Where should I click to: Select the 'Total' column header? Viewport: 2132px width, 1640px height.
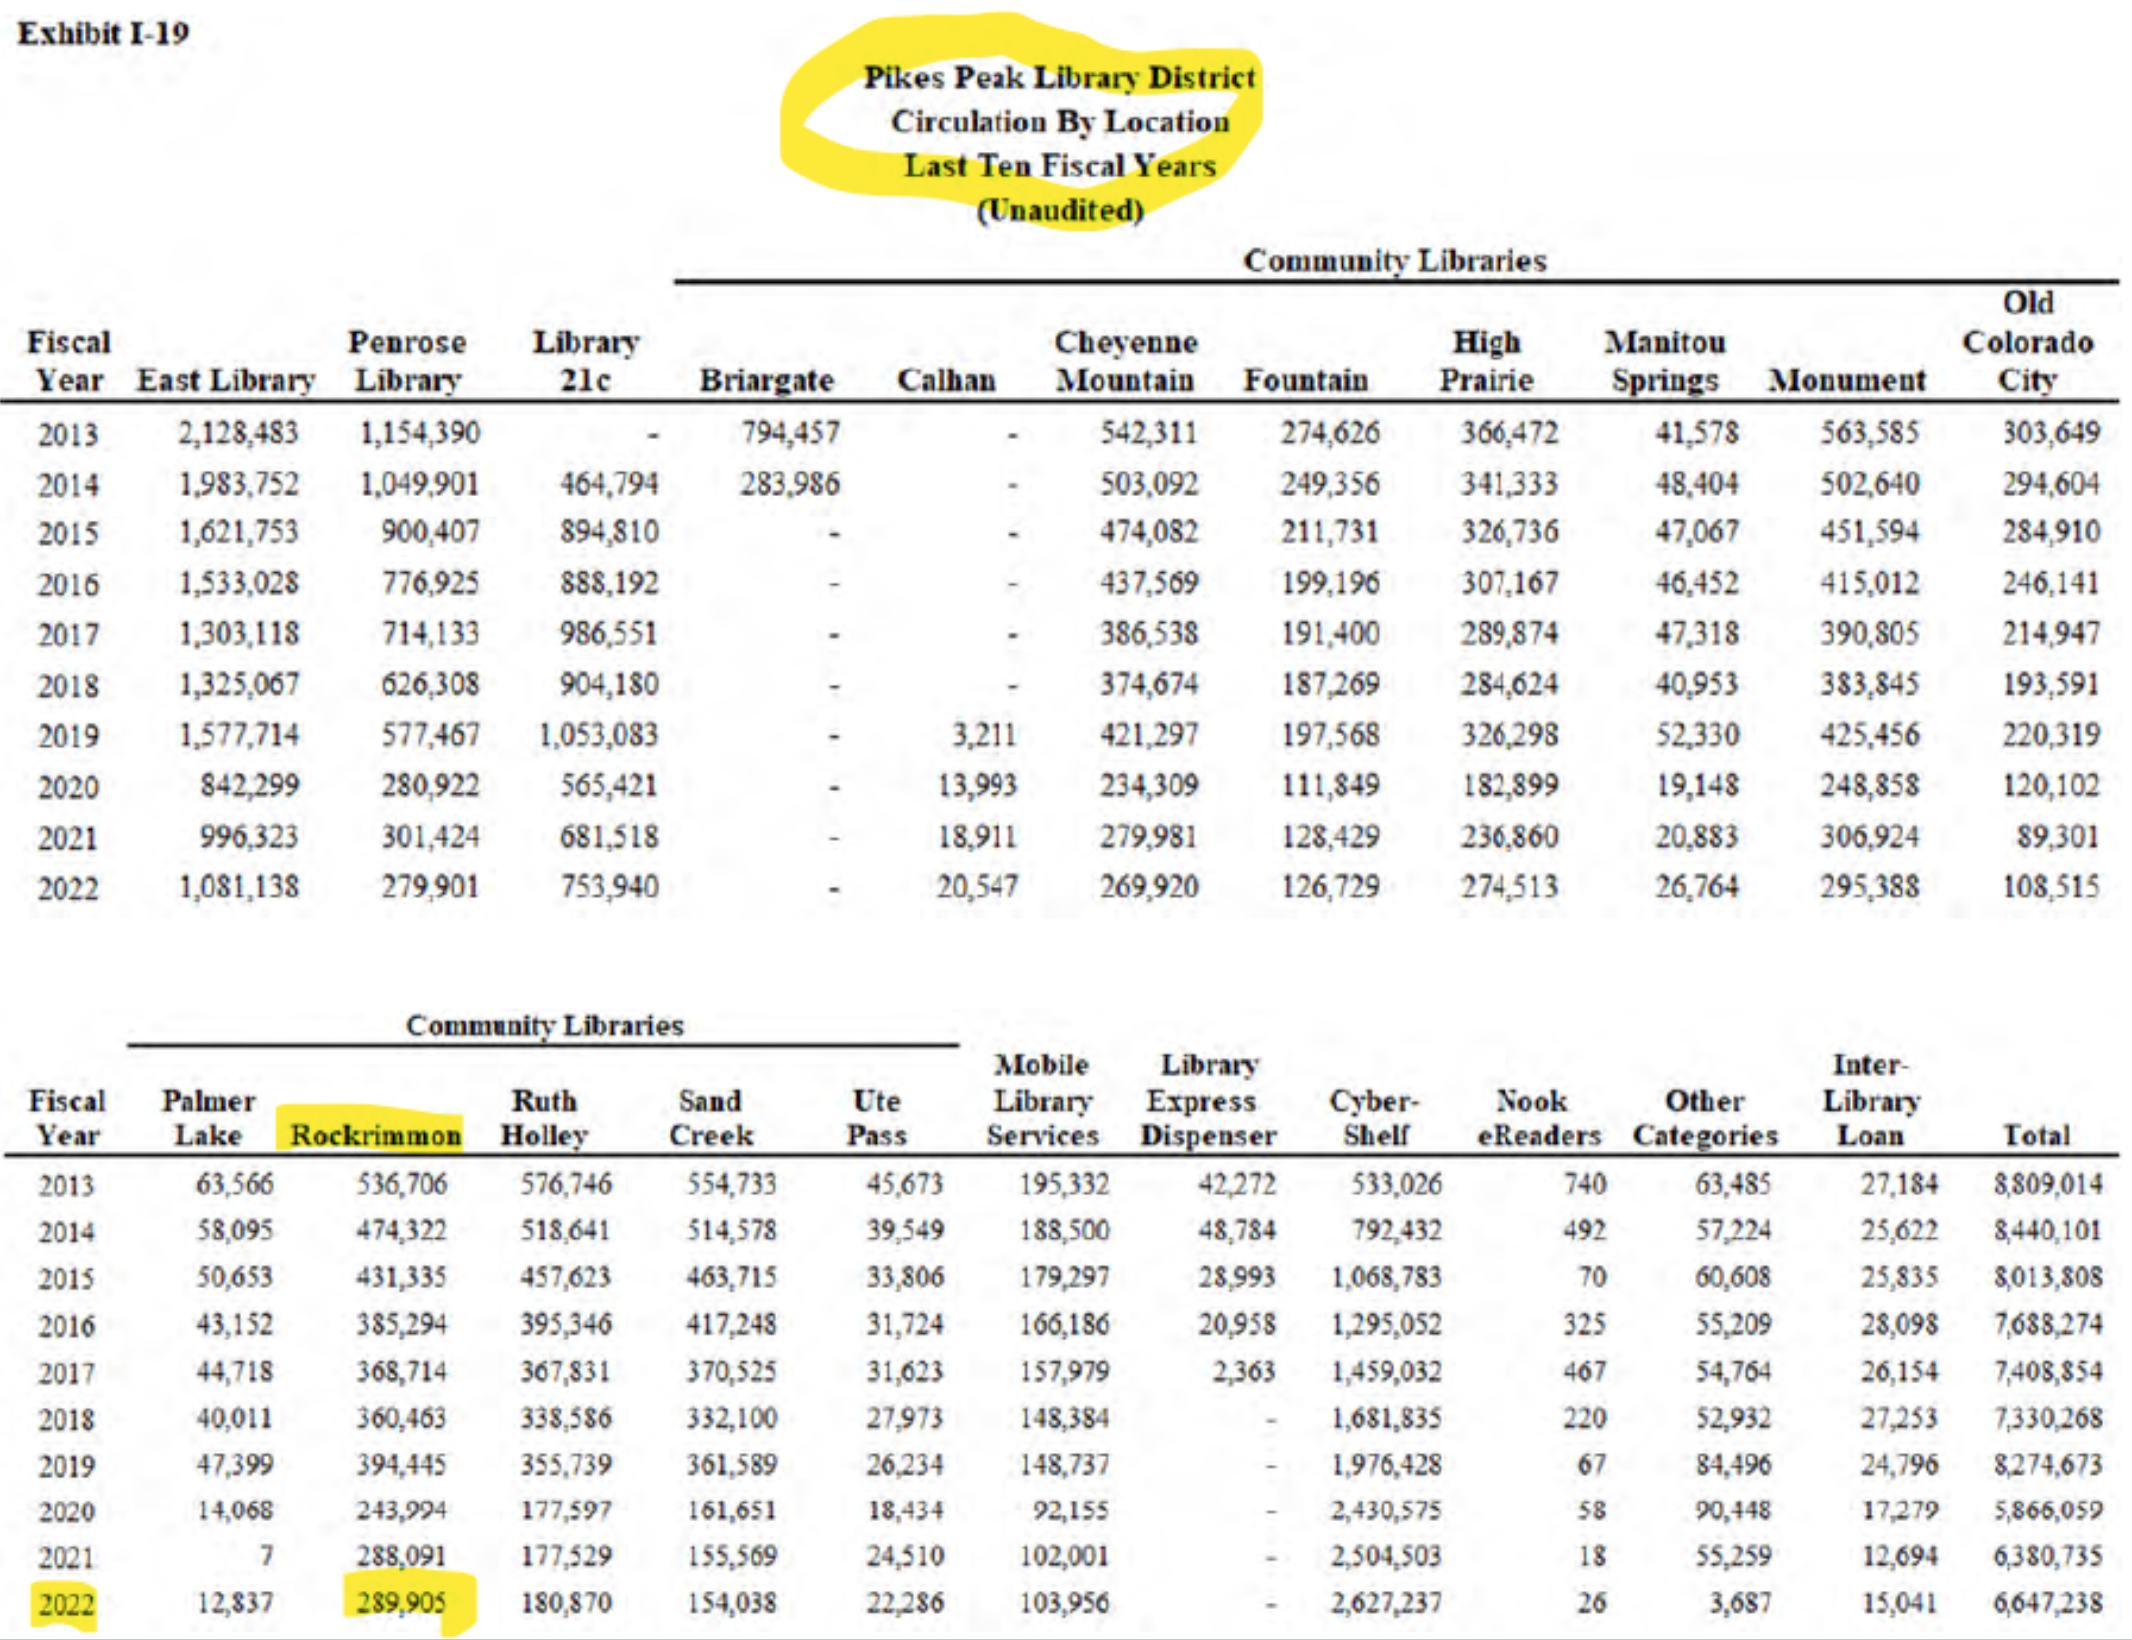click(2037, 1135)
